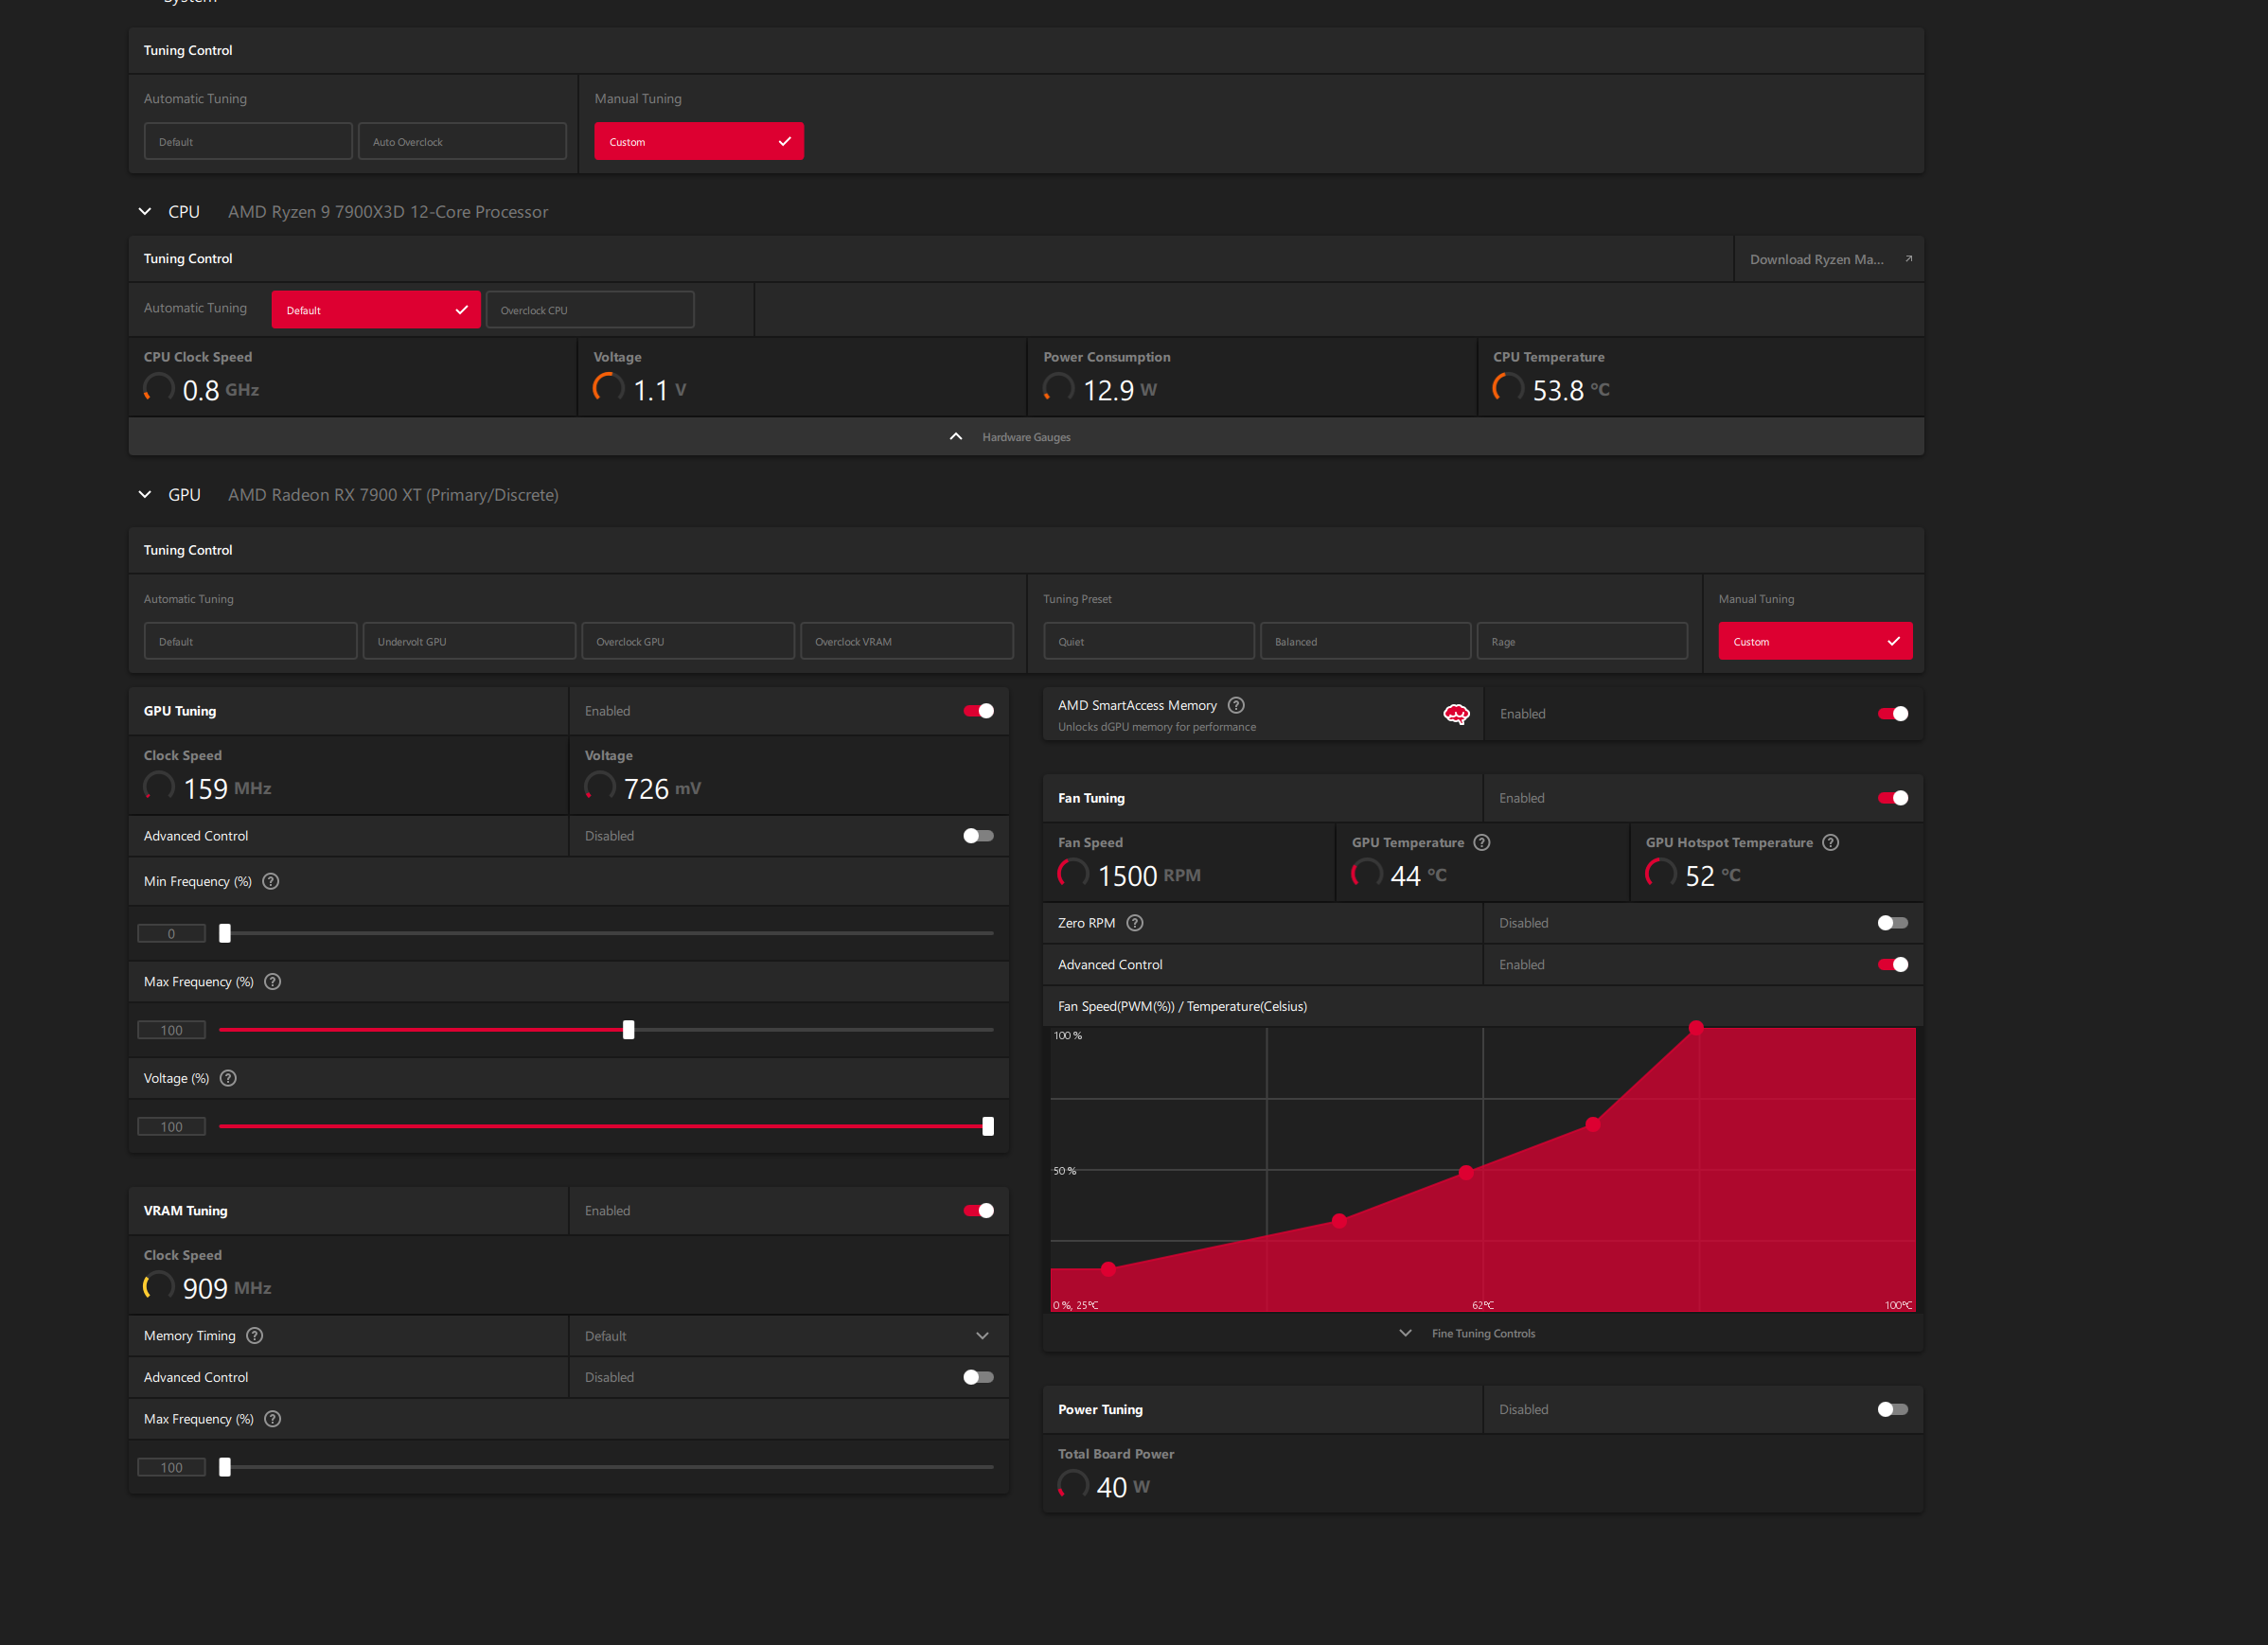
Task: Click fan curve point near 50%
Action: pos(1466,1172)
